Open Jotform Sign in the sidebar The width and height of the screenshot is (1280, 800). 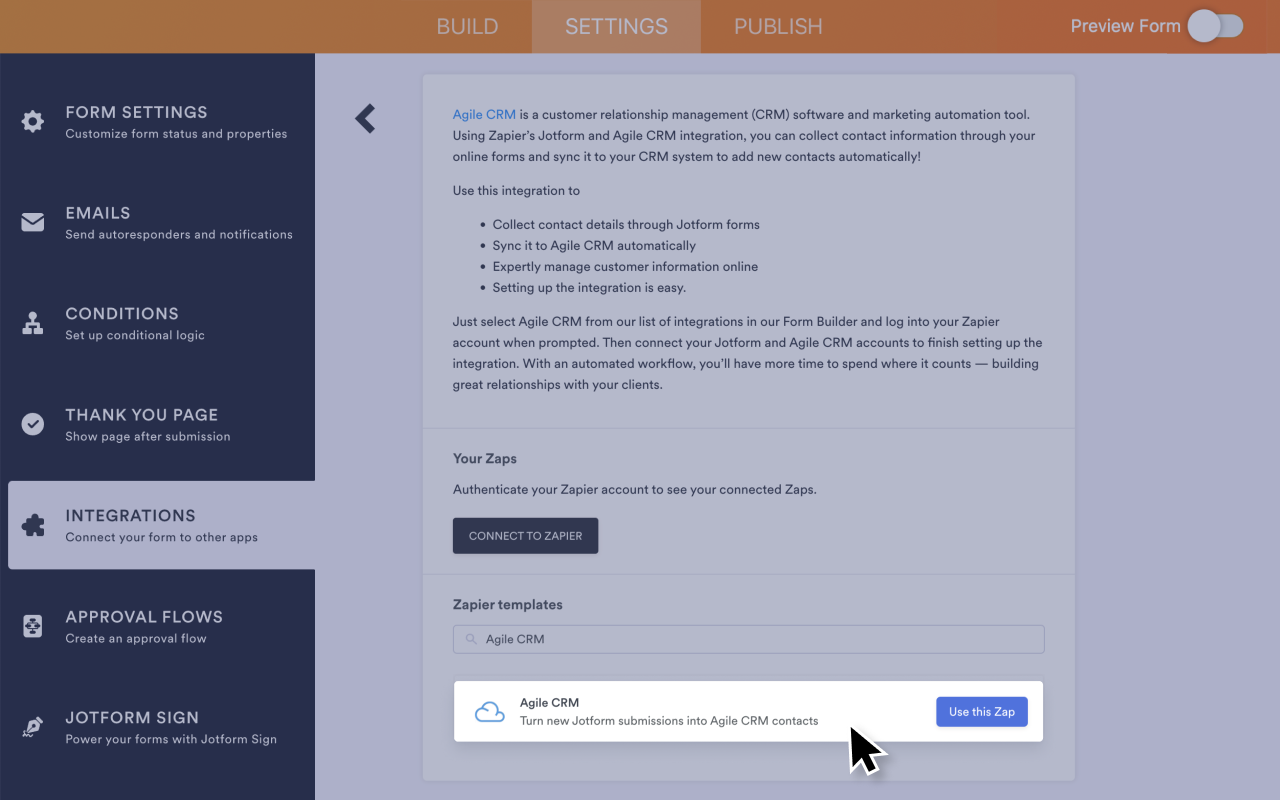(157, 727)
